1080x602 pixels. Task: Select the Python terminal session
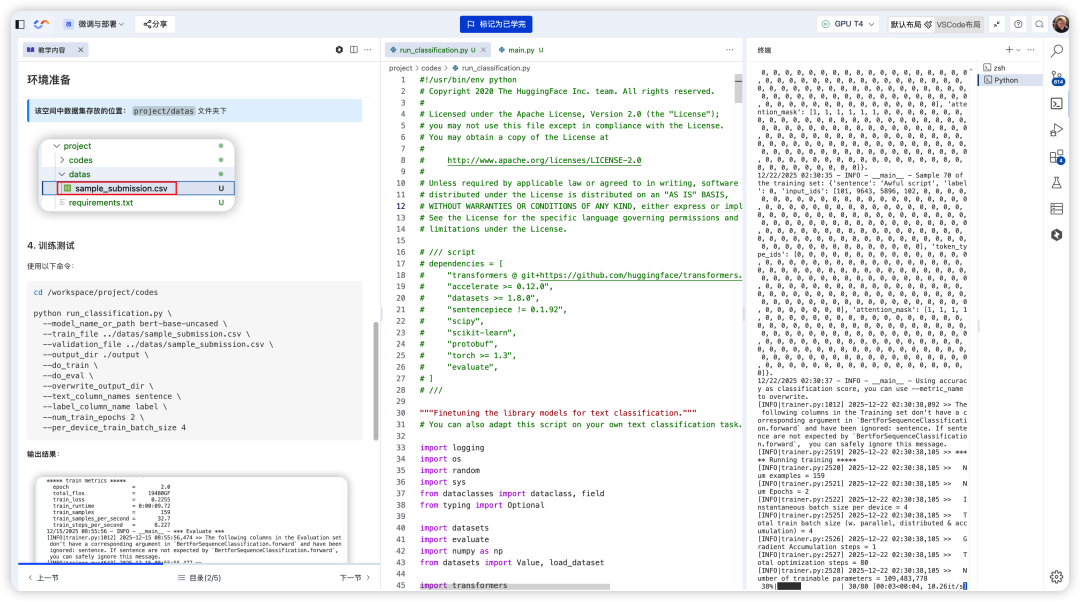1007,81
